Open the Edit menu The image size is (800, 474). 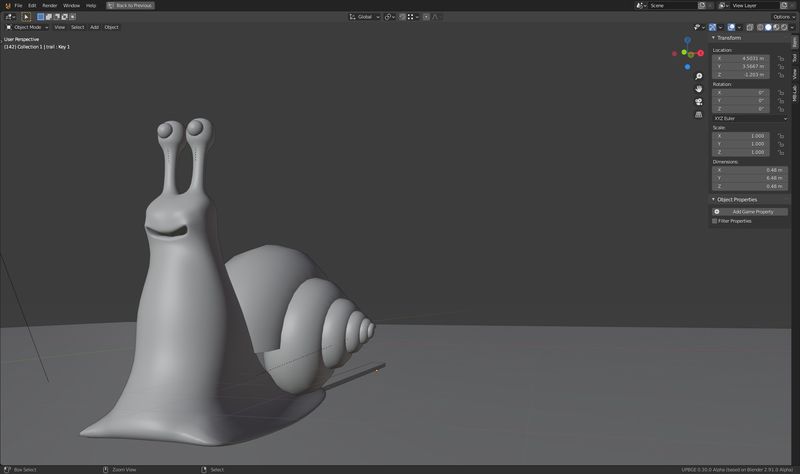pos(32,6)
